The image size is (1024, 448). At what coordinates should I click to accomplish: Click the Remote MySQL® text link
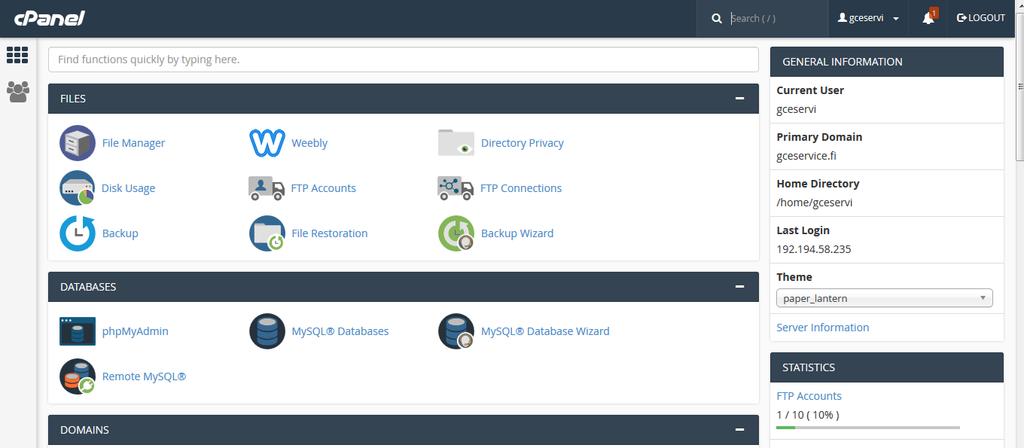pos(144,376)
